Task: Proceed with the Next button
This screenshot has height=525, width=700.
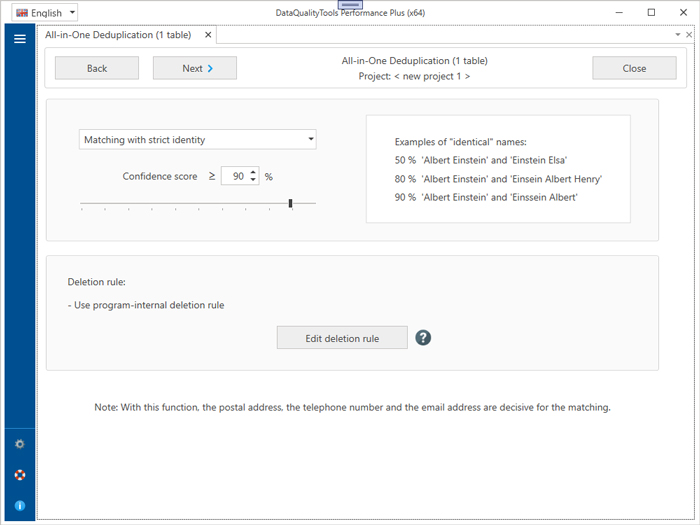Action: click(195, 68)
